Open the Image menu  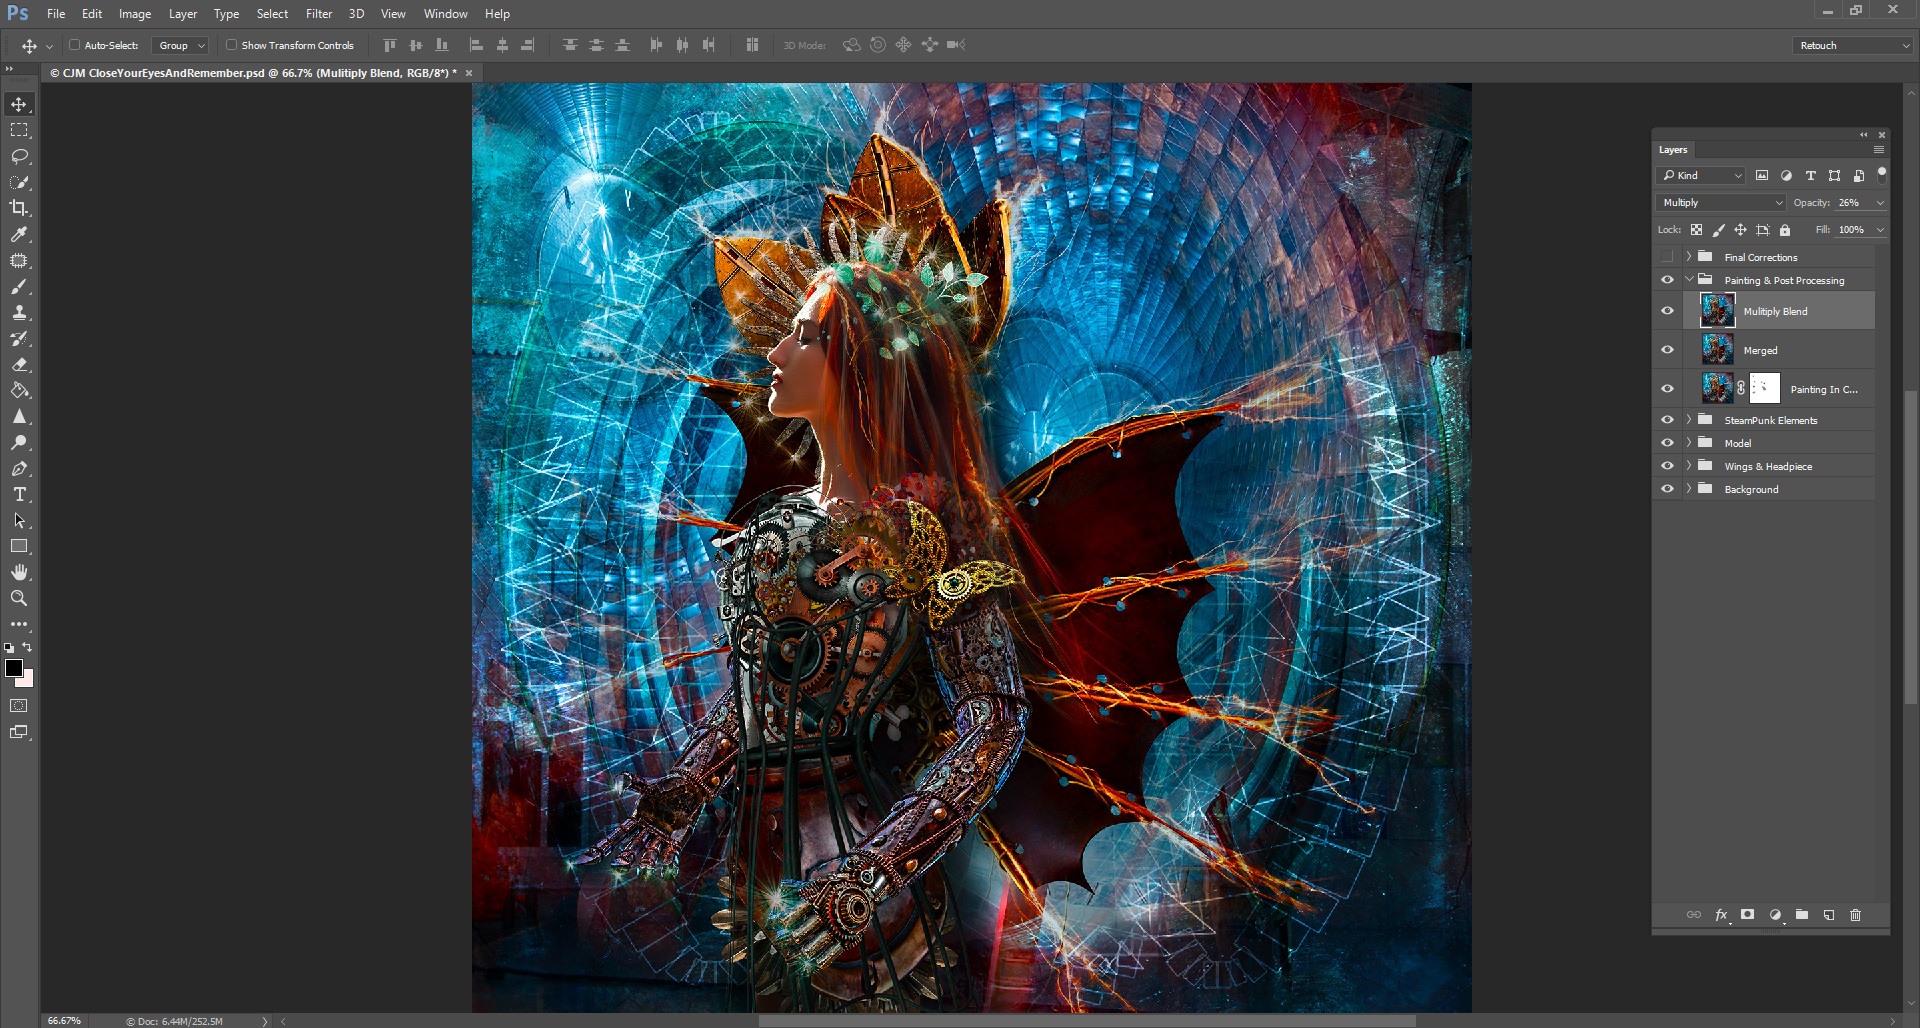click(x=135, y=14)
